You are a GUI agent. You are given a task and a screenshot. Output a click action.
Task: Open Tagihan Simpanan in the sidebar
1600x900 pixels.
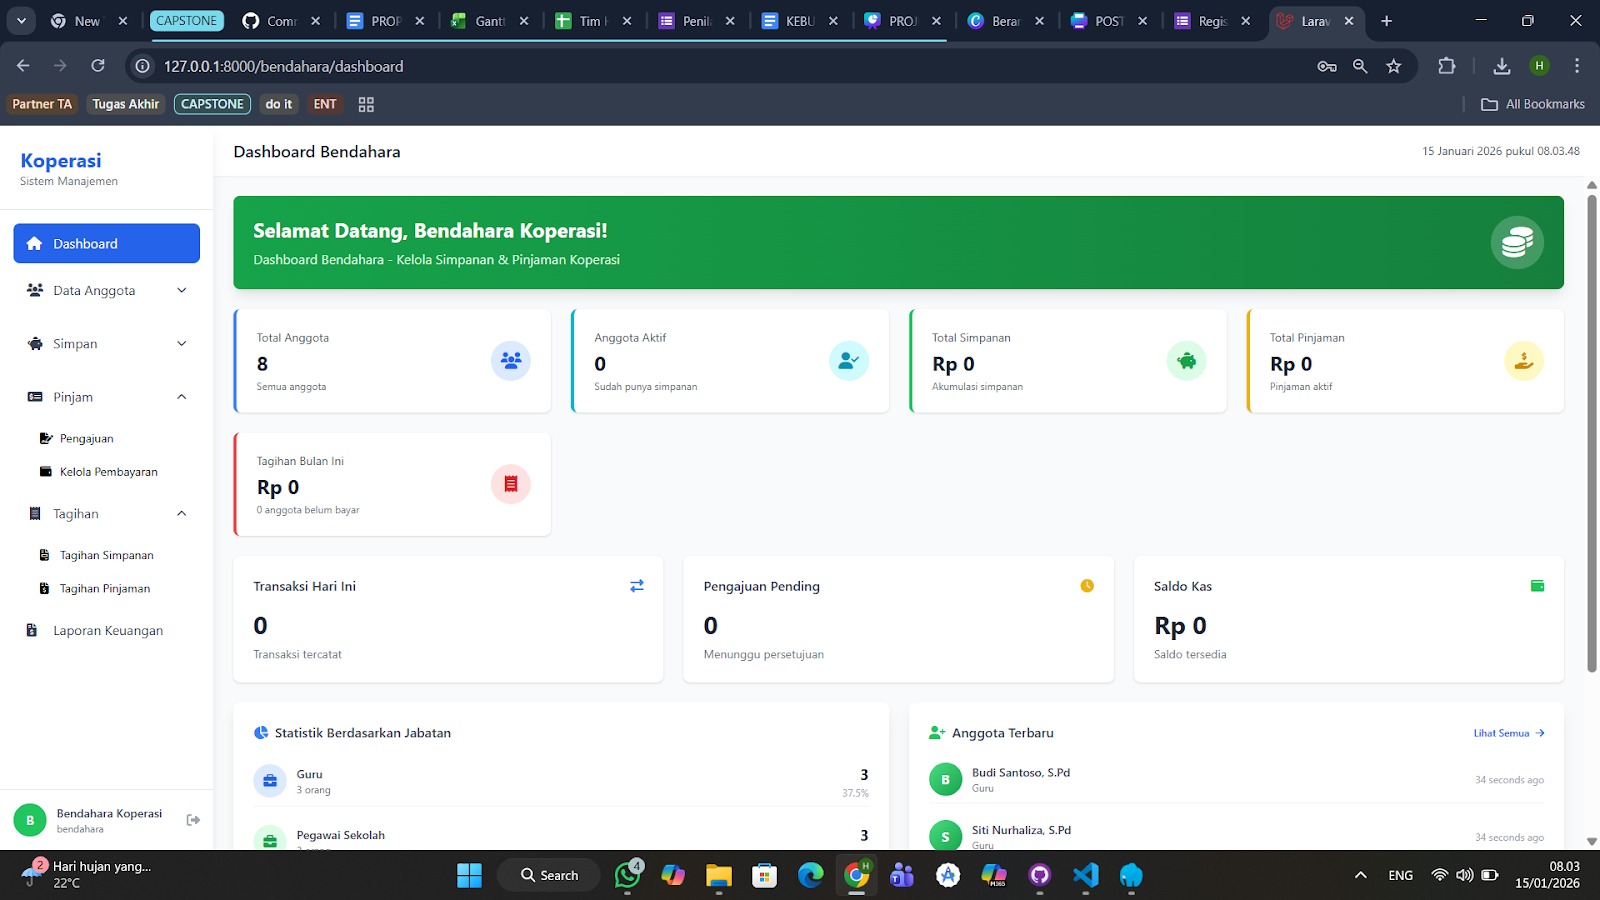96,555
